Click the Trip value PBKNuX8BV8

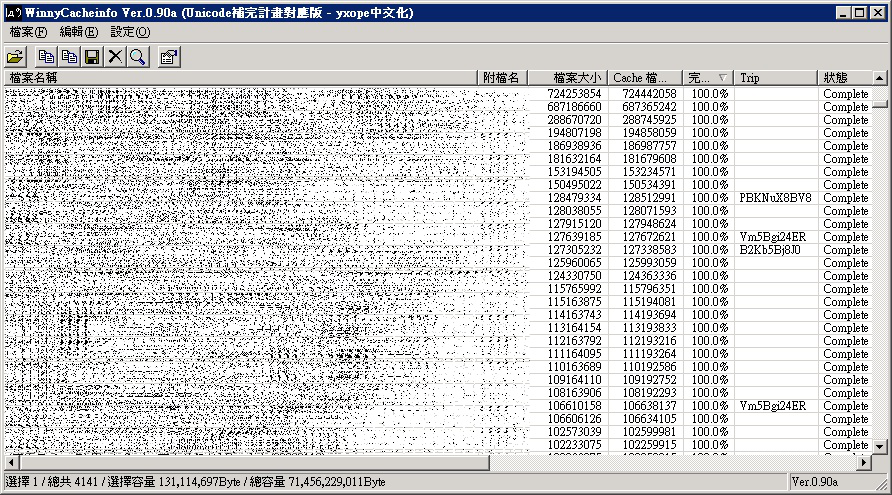tap(775, 198)
